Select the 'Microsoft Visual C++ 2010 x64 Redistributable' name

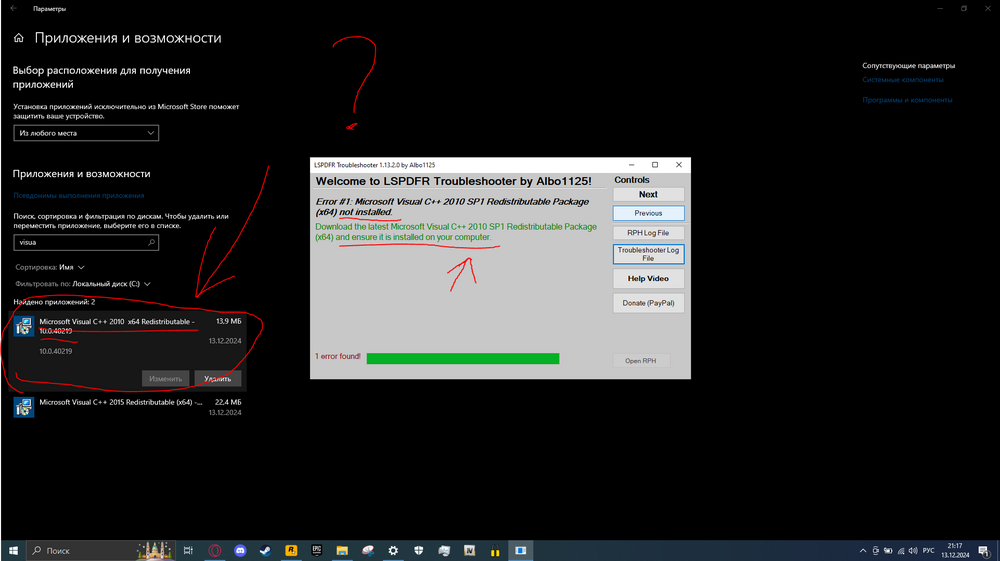(117, 326)
